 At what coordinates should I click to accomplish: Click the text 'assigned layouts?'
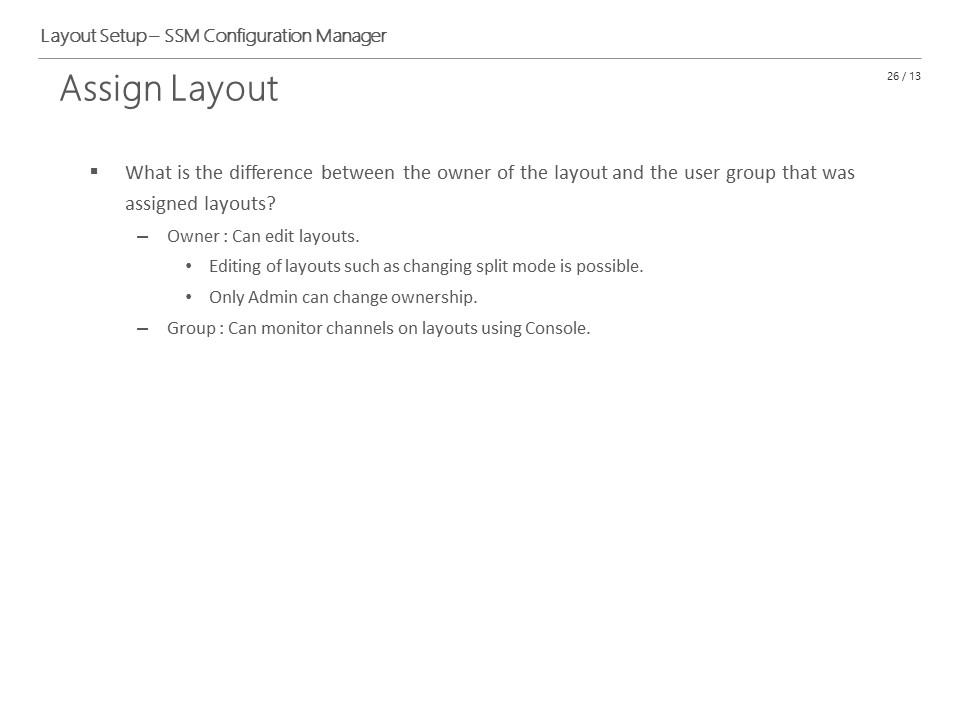pos(200,203)
